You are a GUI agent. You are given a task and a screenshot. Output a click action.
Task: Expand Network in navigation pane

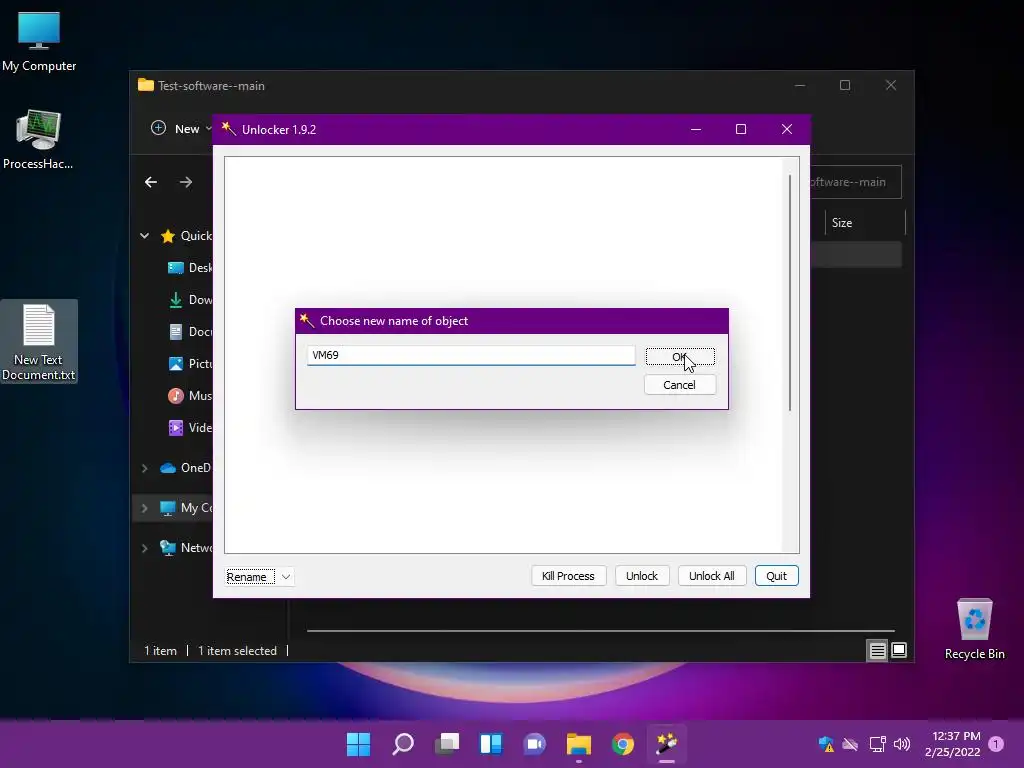145,548
